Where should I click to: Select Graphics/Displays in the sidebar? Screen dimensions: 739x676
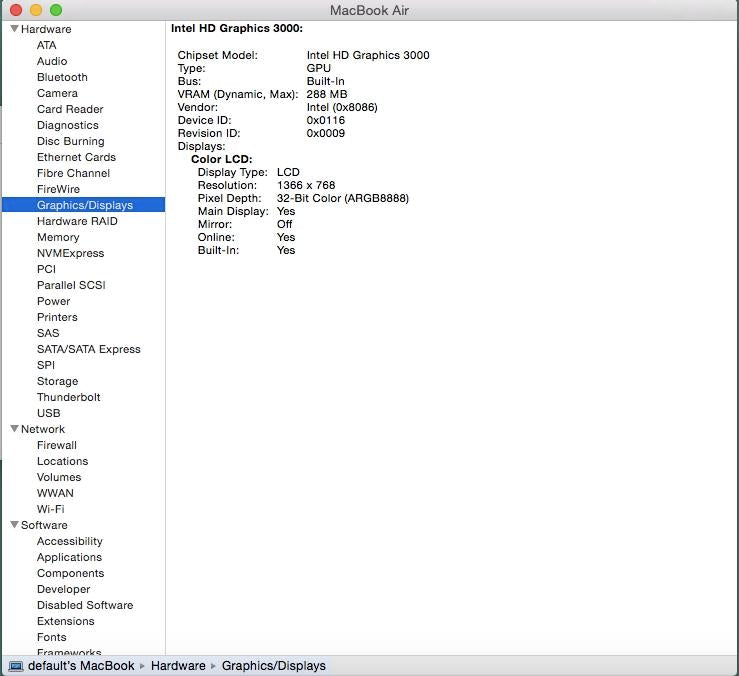[x=84, y=205]
